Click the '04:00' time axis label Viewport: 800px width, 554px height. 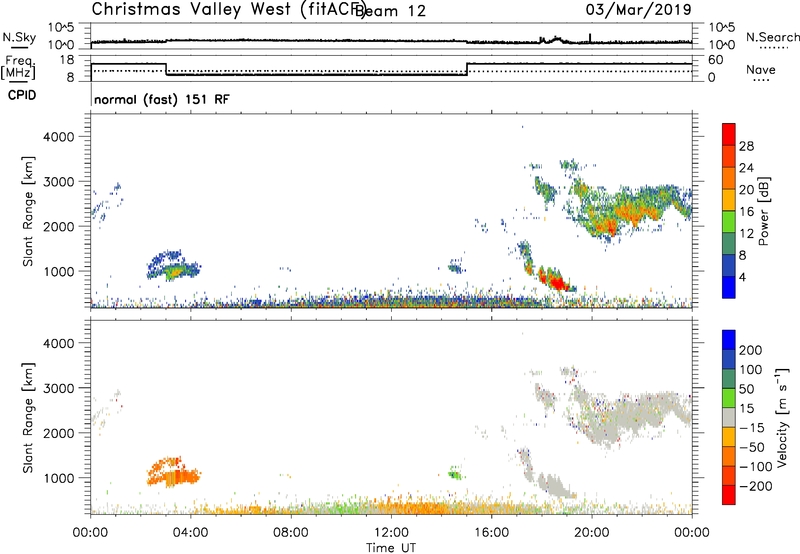[191, 533]
